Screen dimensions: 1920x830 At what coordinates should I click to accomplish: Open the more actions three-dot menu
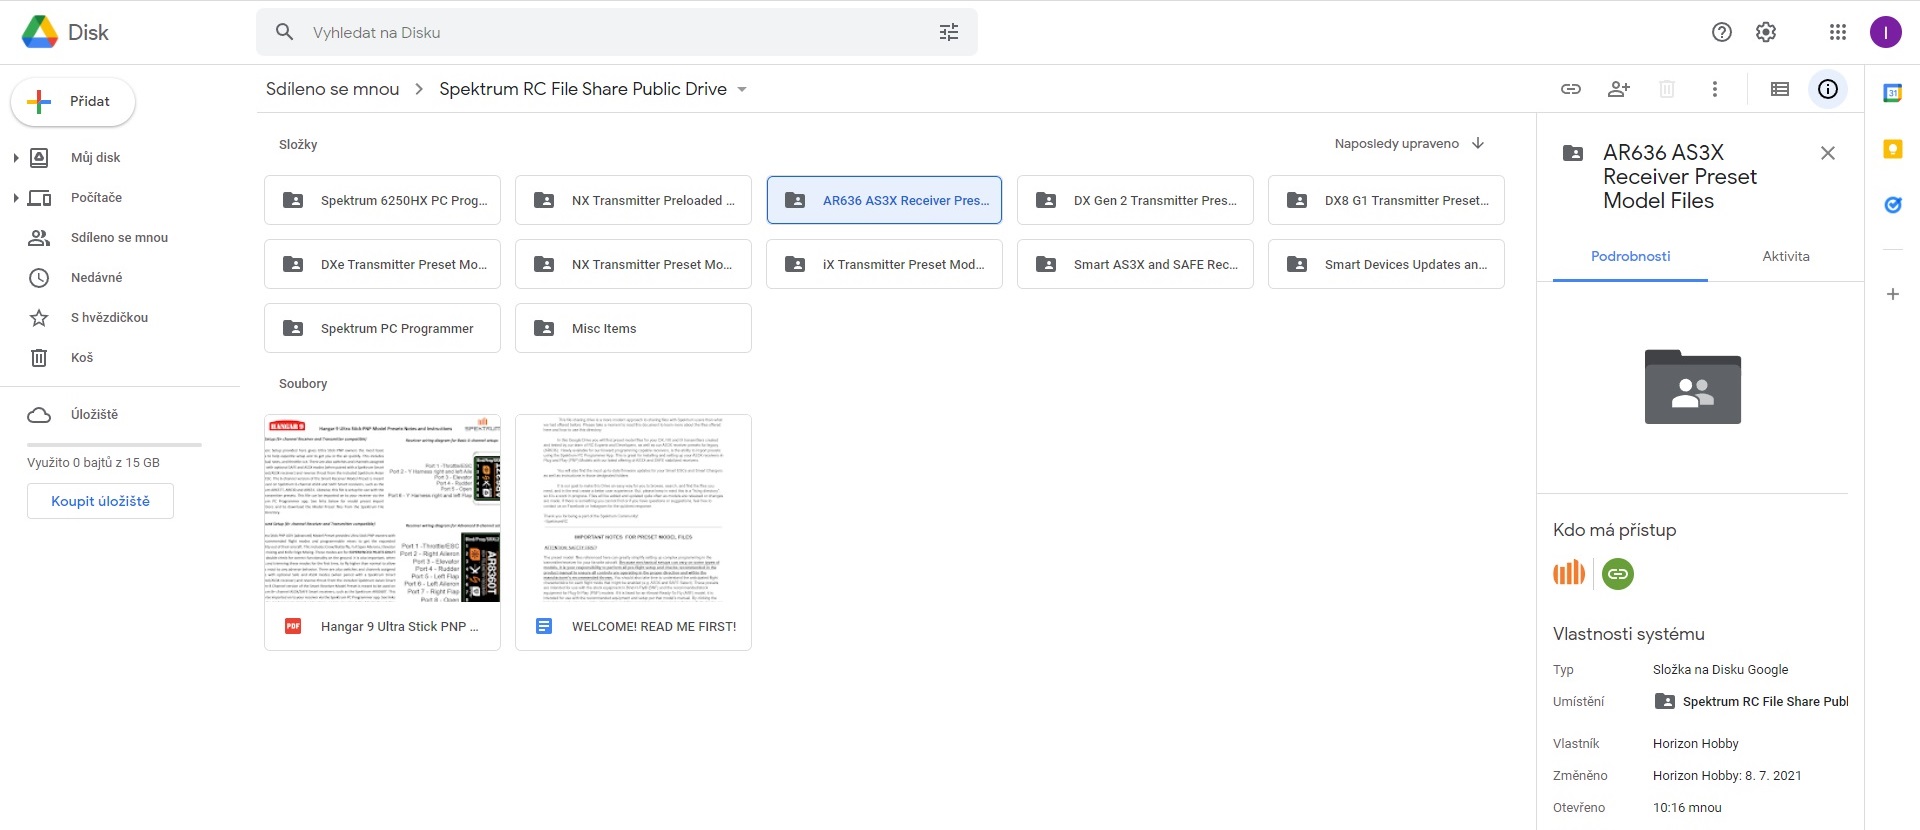click(x=1715, y=89)
